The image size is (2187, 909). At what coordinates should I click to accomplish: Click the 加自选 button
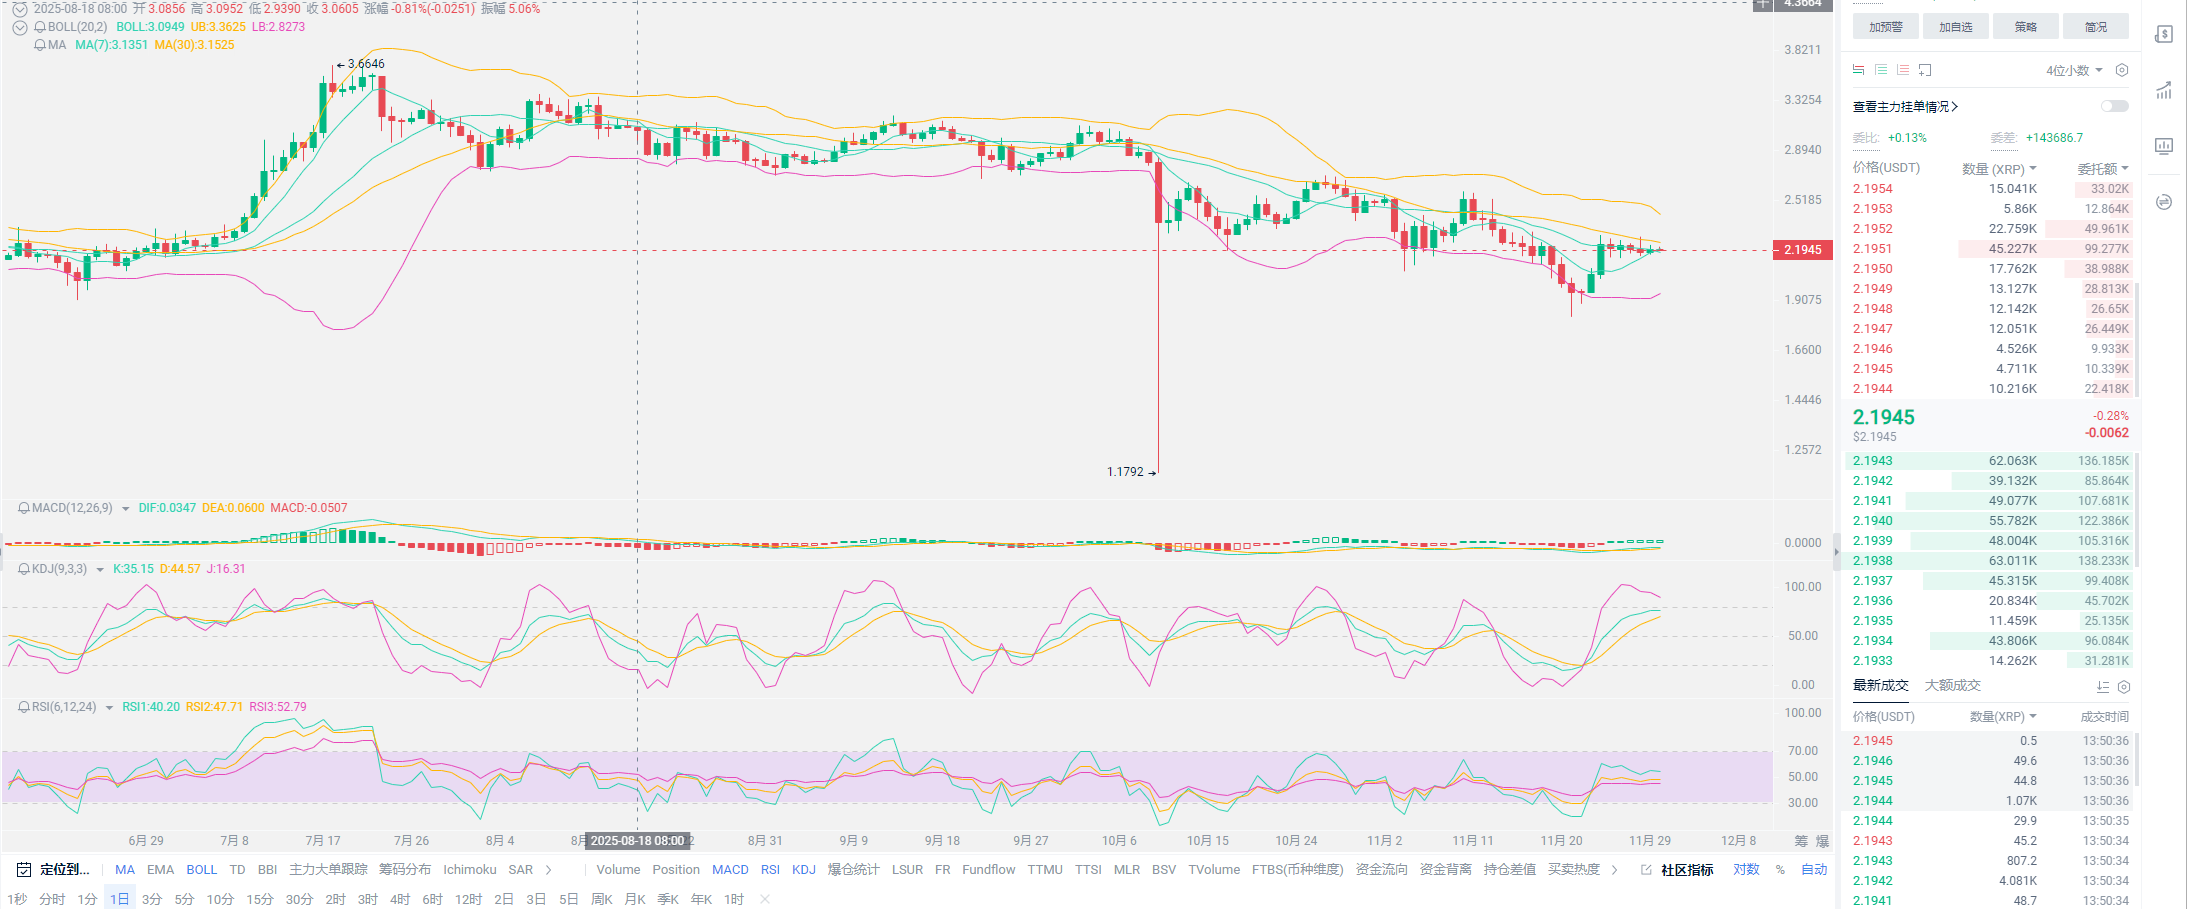[x=1955, y=27]
